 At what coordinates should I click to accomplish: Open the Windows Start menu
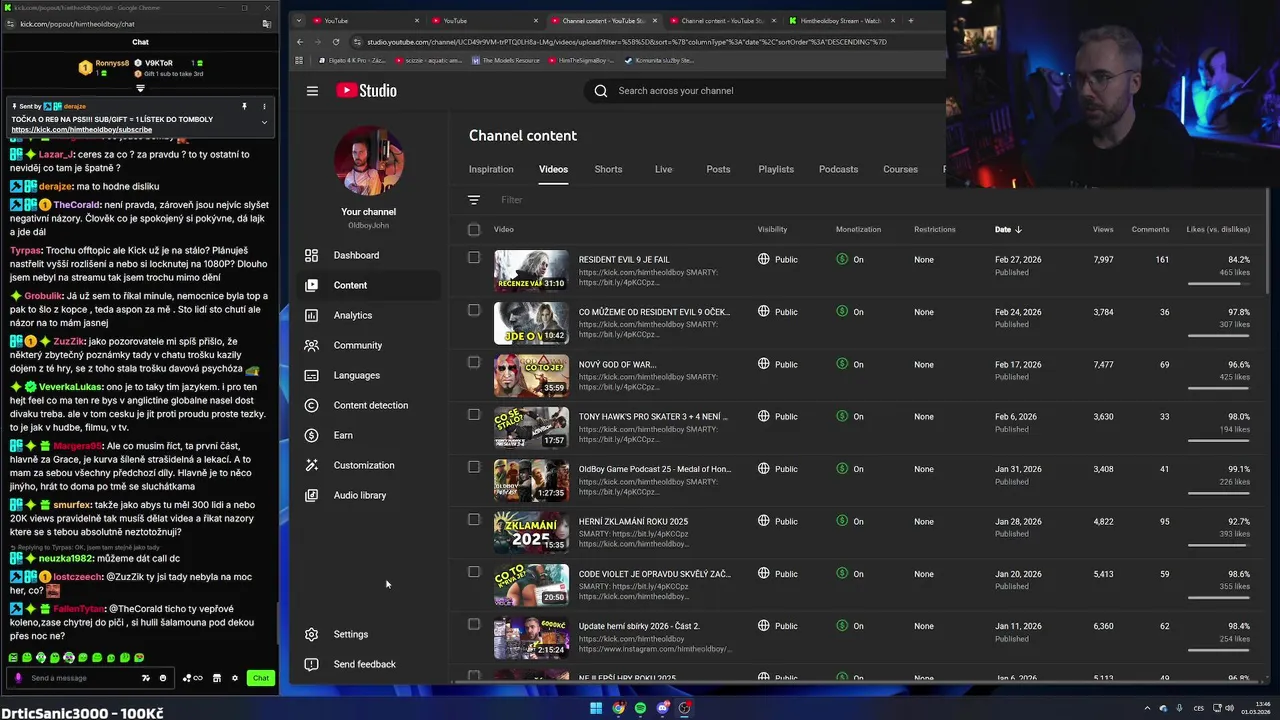[x=596, y=708]
